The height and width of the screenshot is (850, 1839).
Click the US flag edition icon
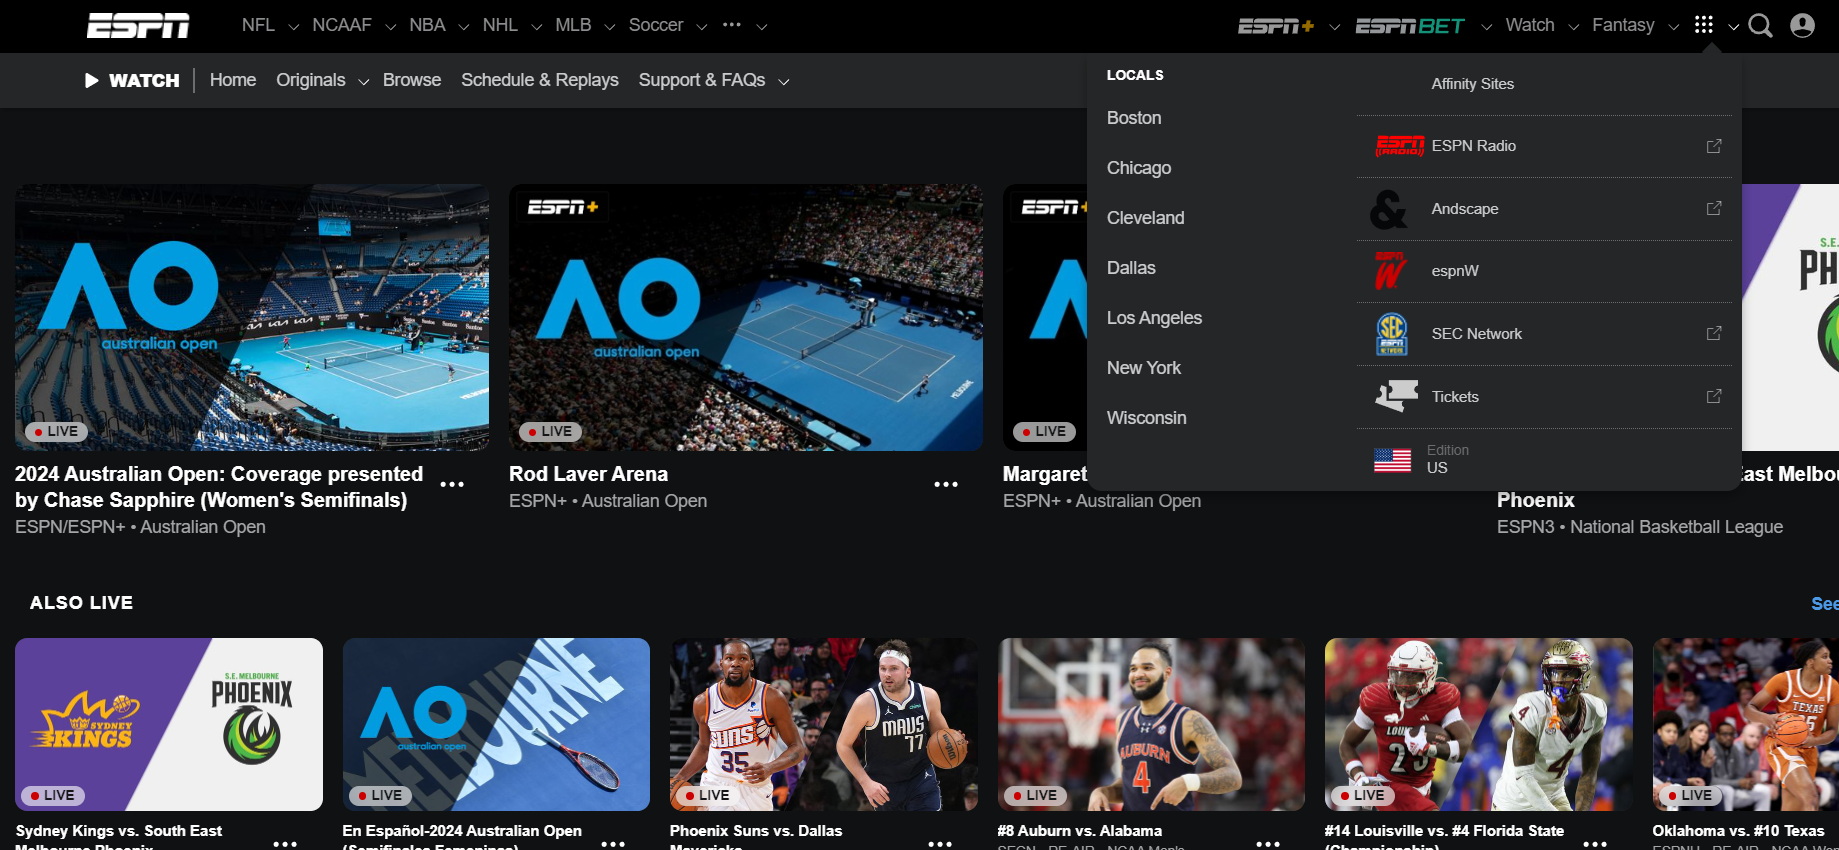tap(1392, 460)
